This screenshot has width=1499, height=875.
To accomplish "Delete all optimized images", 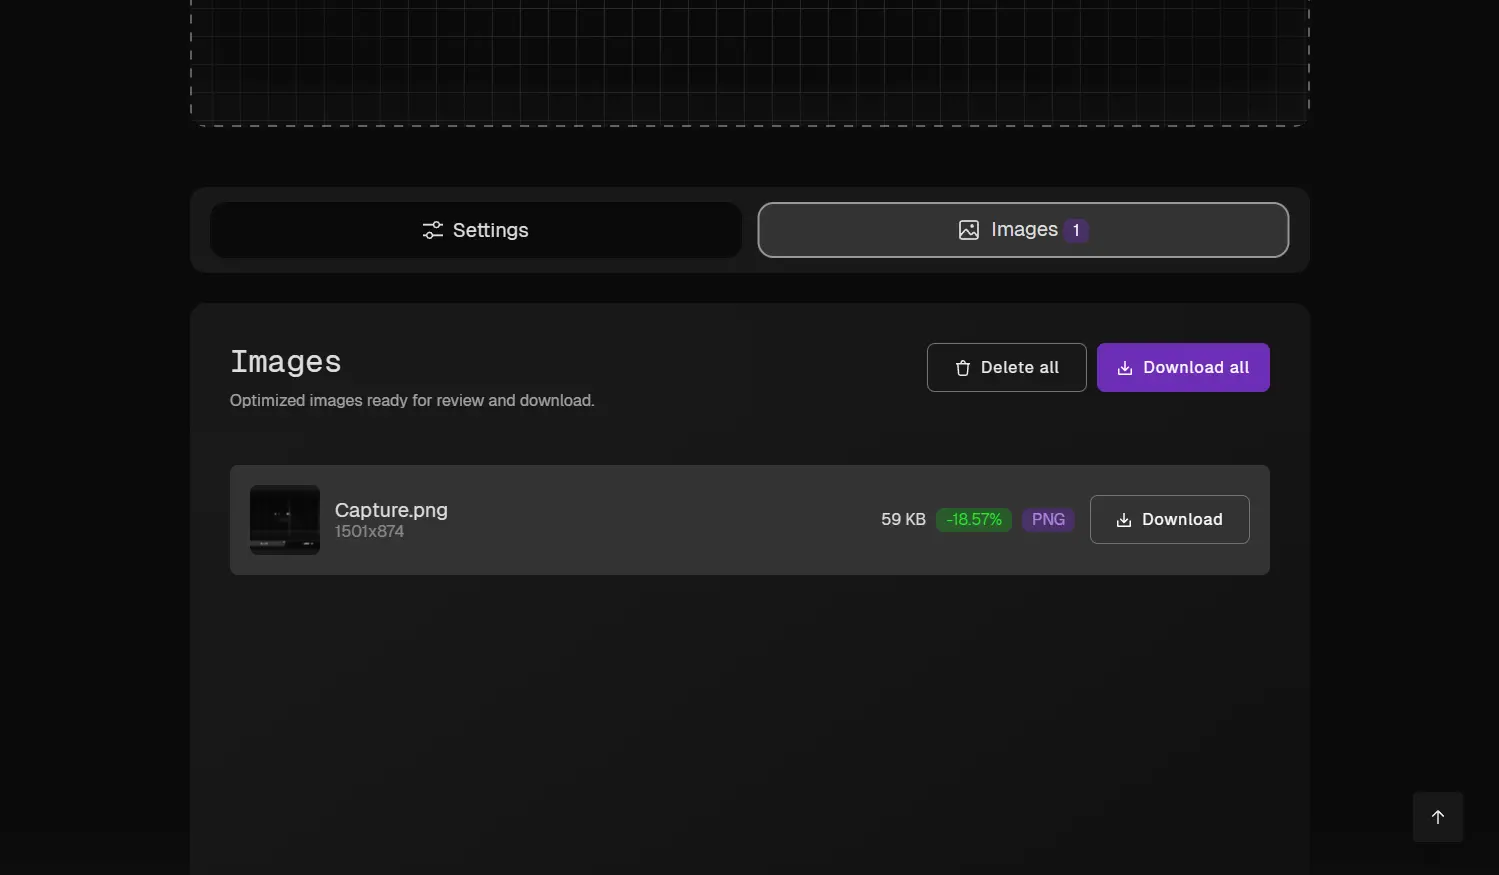I will tap(1006, 367).
